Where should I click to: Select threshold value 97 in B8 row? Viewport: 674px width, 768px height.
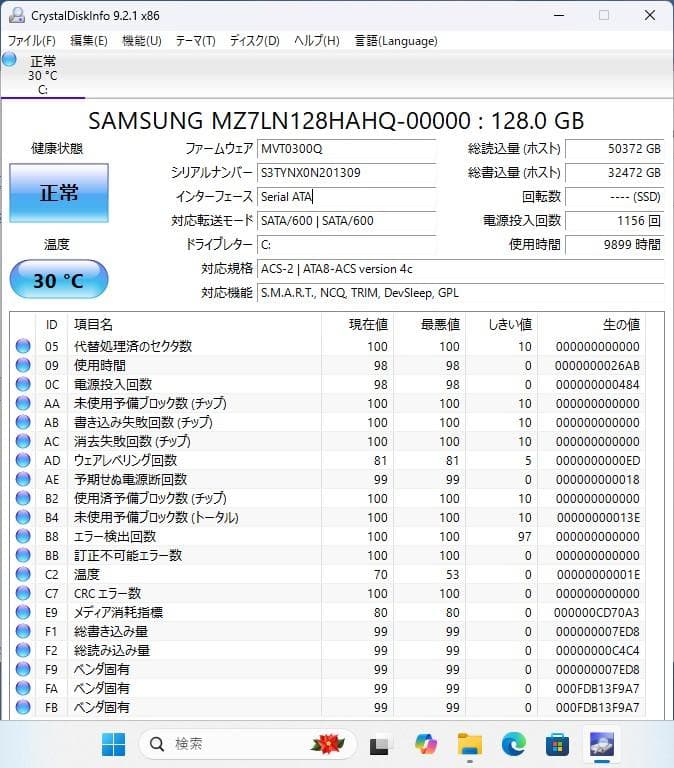(525, 536)
